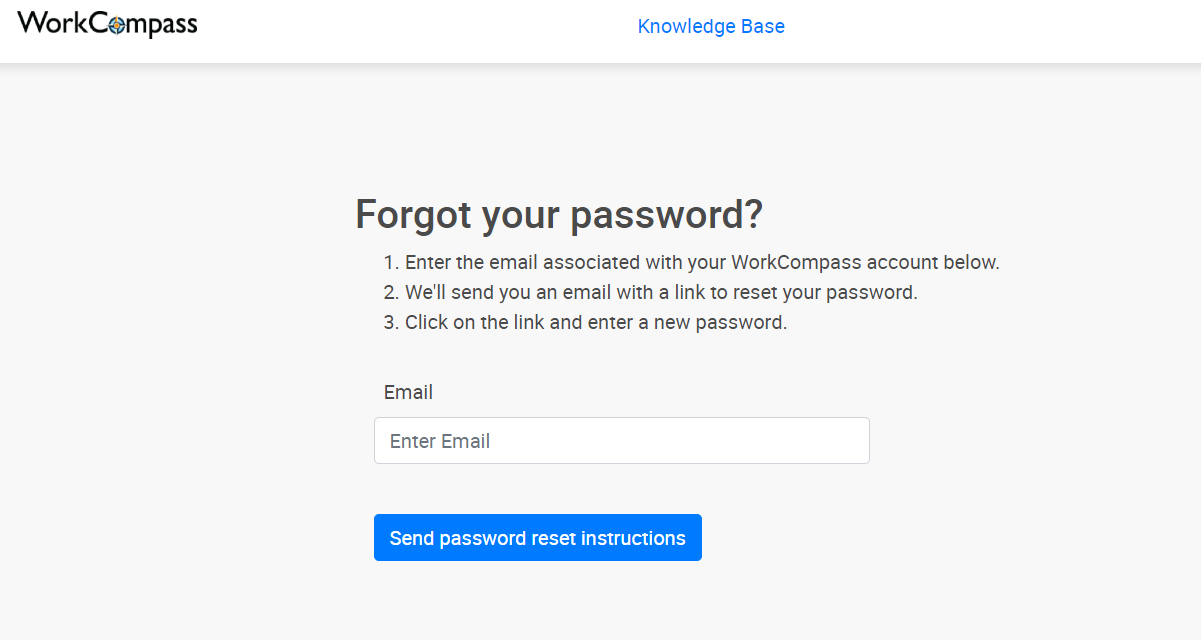
Task: Click the third step about new password
Action: click(595, 323)
